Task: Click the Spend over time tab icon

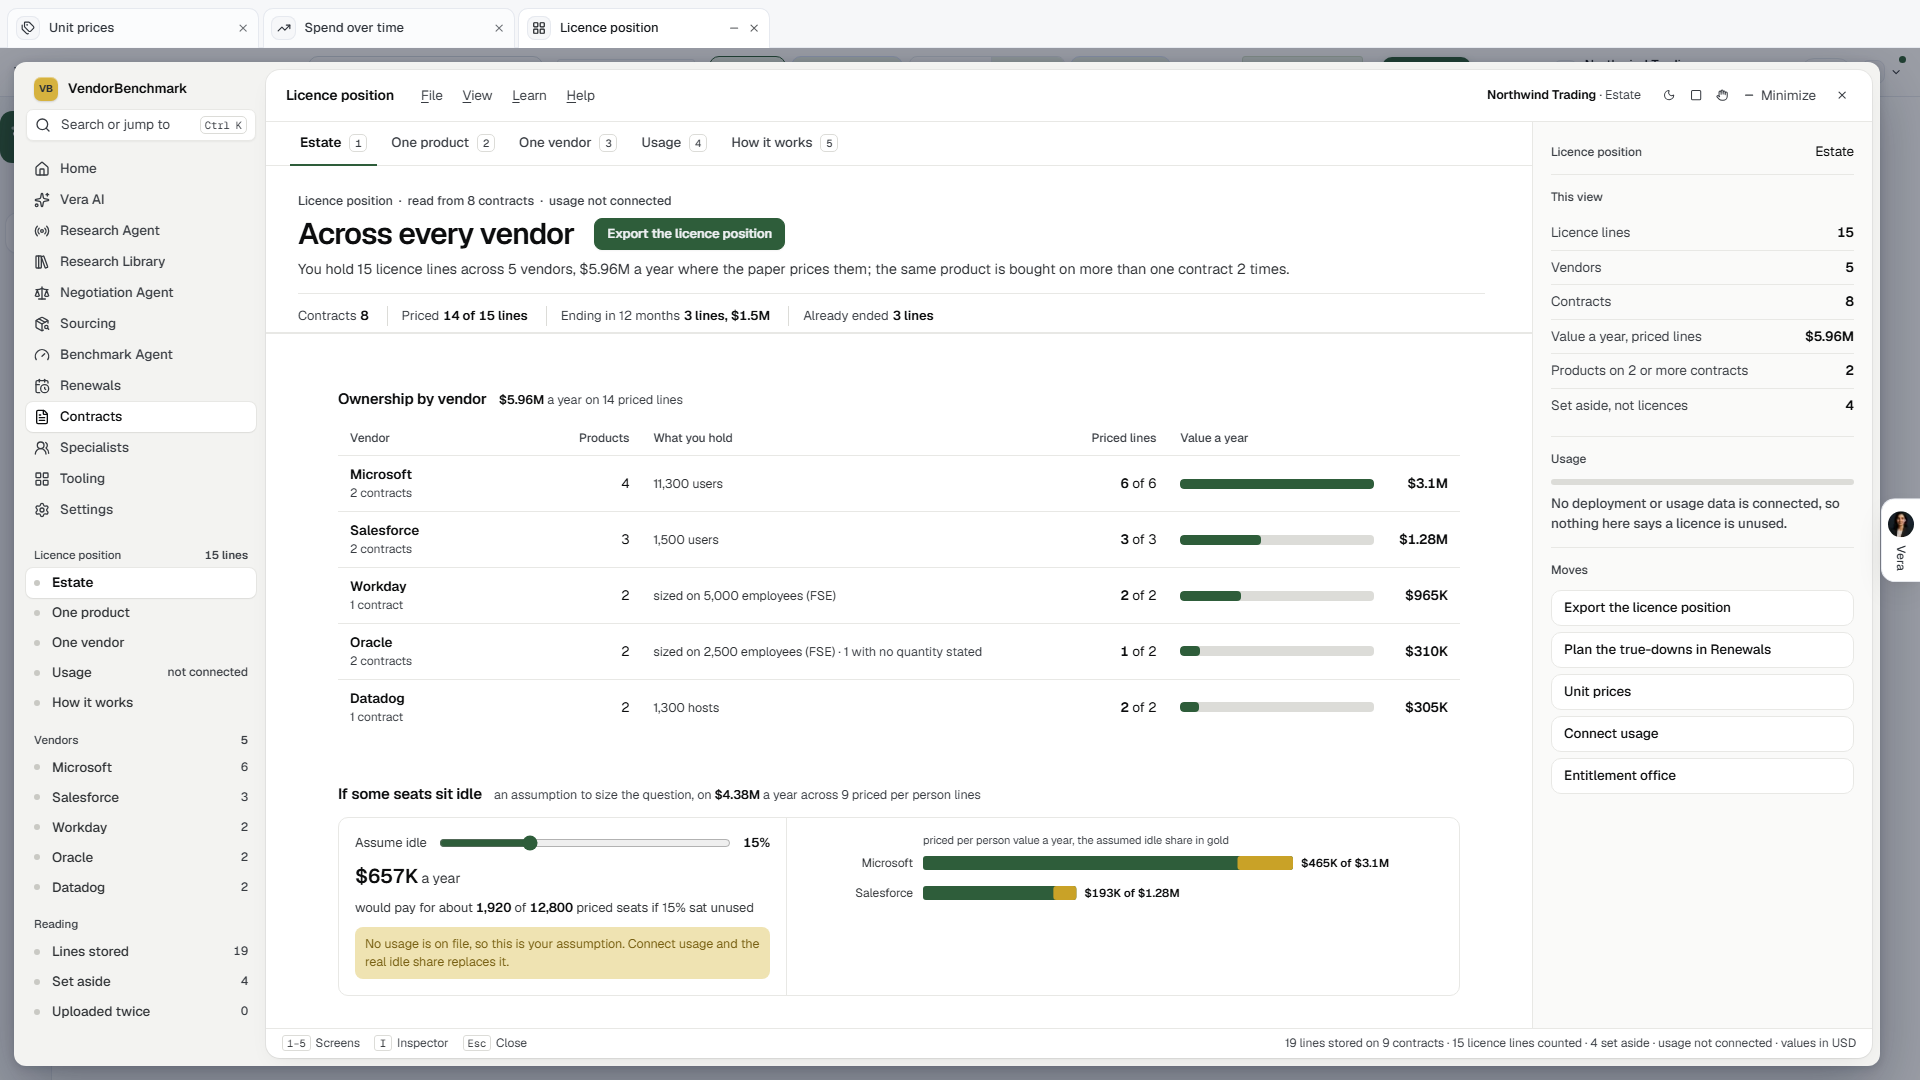Action: (x=284, y=28)
